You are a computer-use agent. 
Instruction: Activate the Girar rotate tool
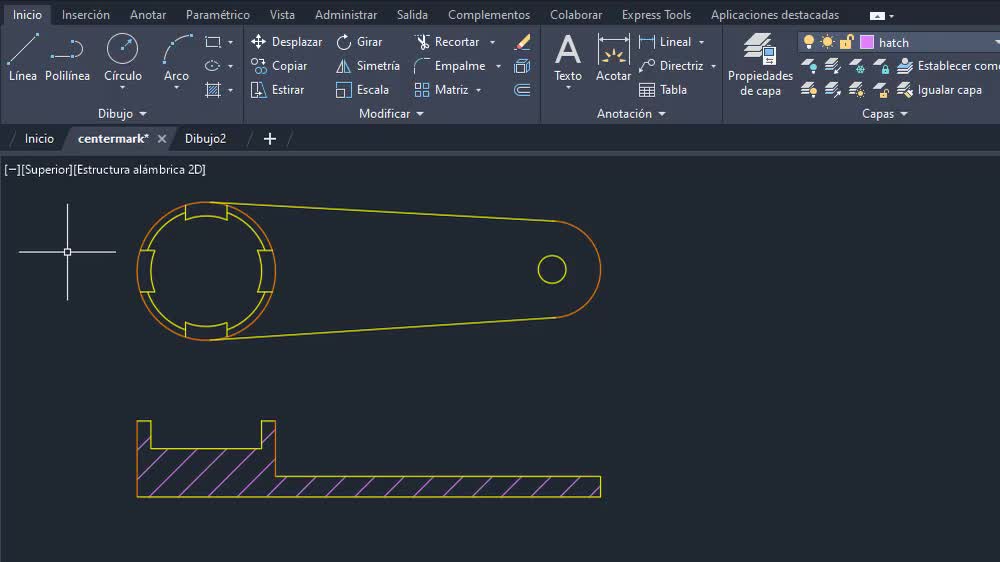click(x=359, y=42)
